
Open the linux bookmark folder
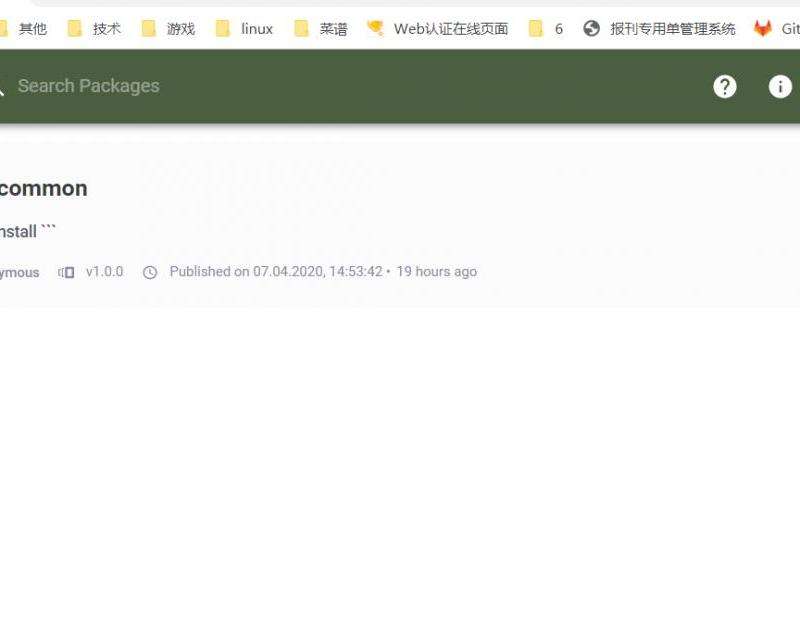pyautogui.click(x=244, y=29)
